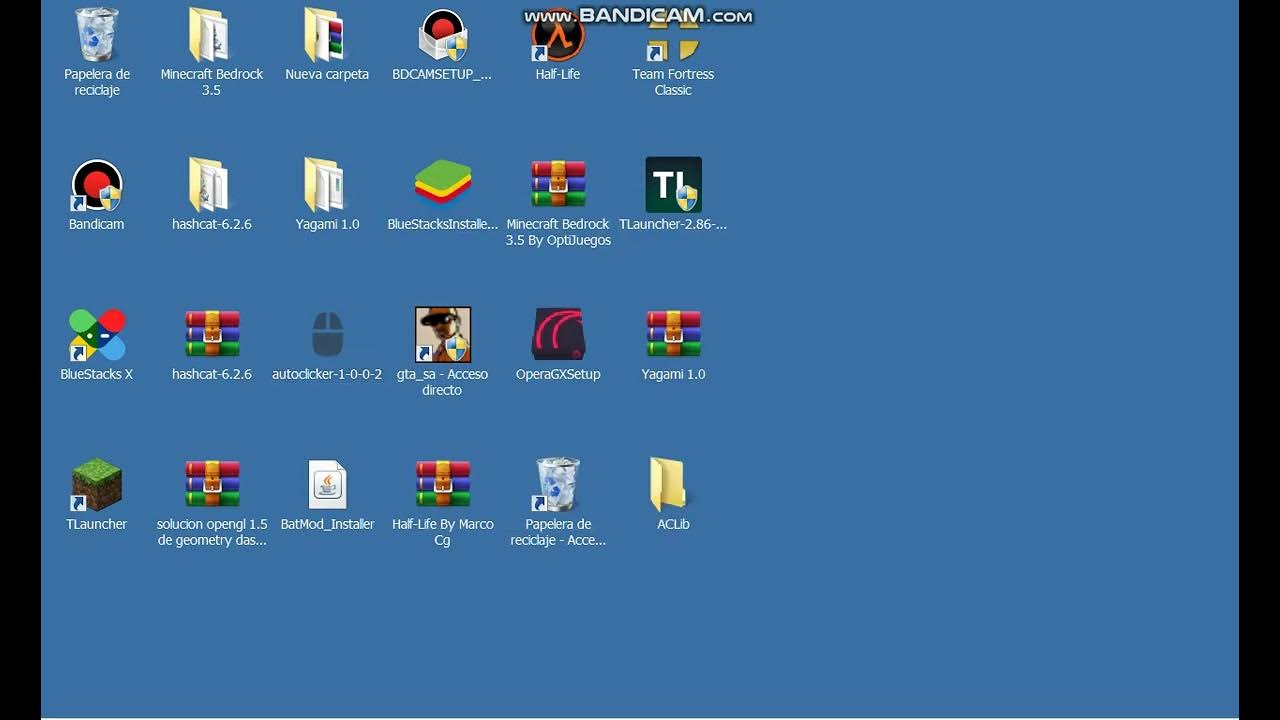
Task: Select the Half-Life lambda shortcut
Action: coord(558,35)
